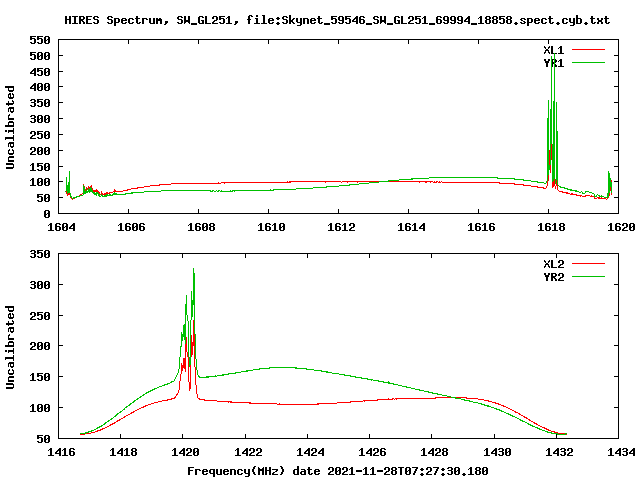Click the 1620 x-axis tick label
The height and width of the screenshot is (480, 640).
621,227
